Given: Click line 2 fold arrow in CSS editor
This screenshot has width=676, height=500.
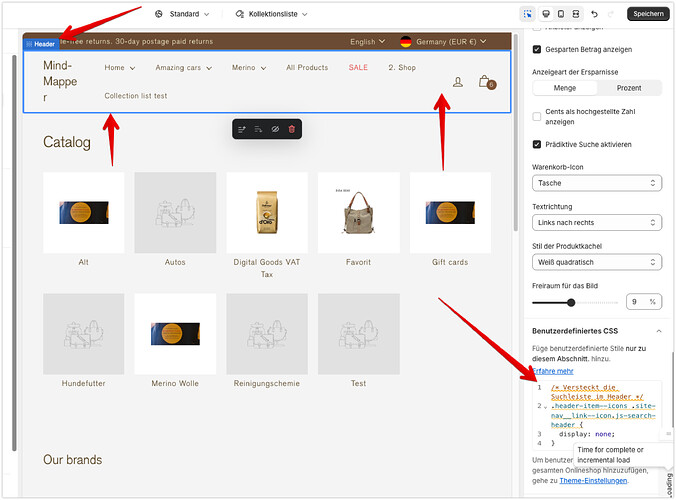Looking at the screenshot, I should [x=545, y=407].
